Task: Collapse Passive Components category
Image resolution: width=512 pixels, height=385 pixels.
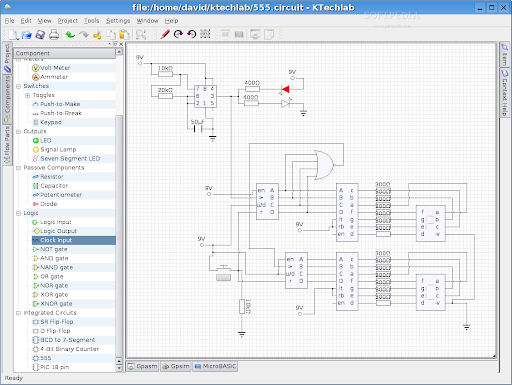Action: point(19,168)
